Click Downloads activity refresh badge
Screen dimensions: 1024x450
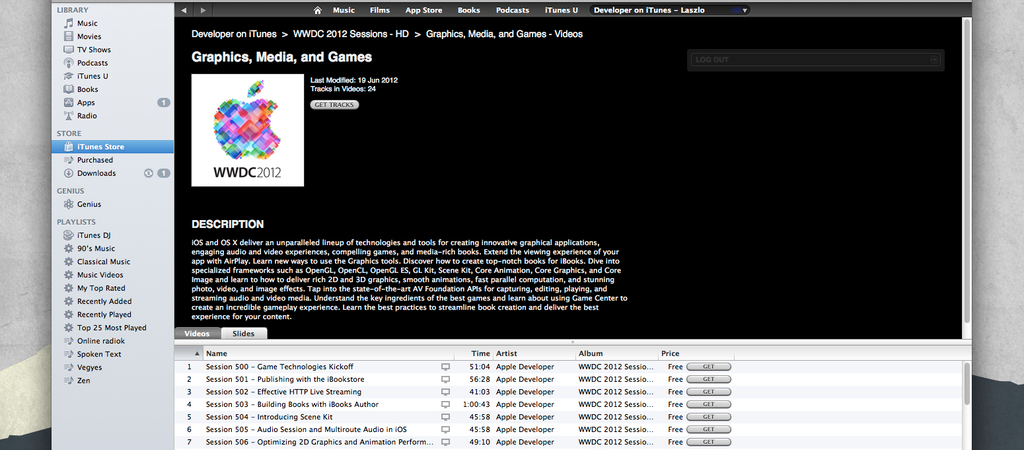tap(148, 173)
